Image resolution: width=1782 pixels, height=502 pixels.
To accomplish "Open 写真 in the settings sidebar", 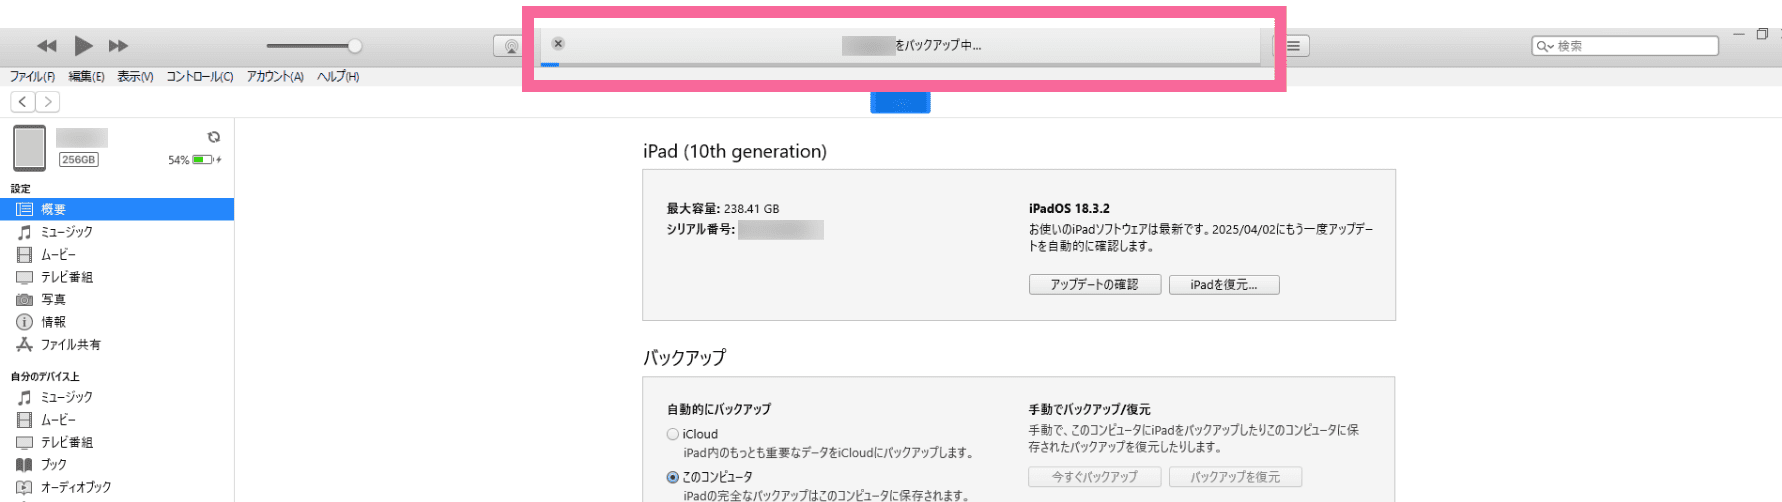I will pos(53,300).
